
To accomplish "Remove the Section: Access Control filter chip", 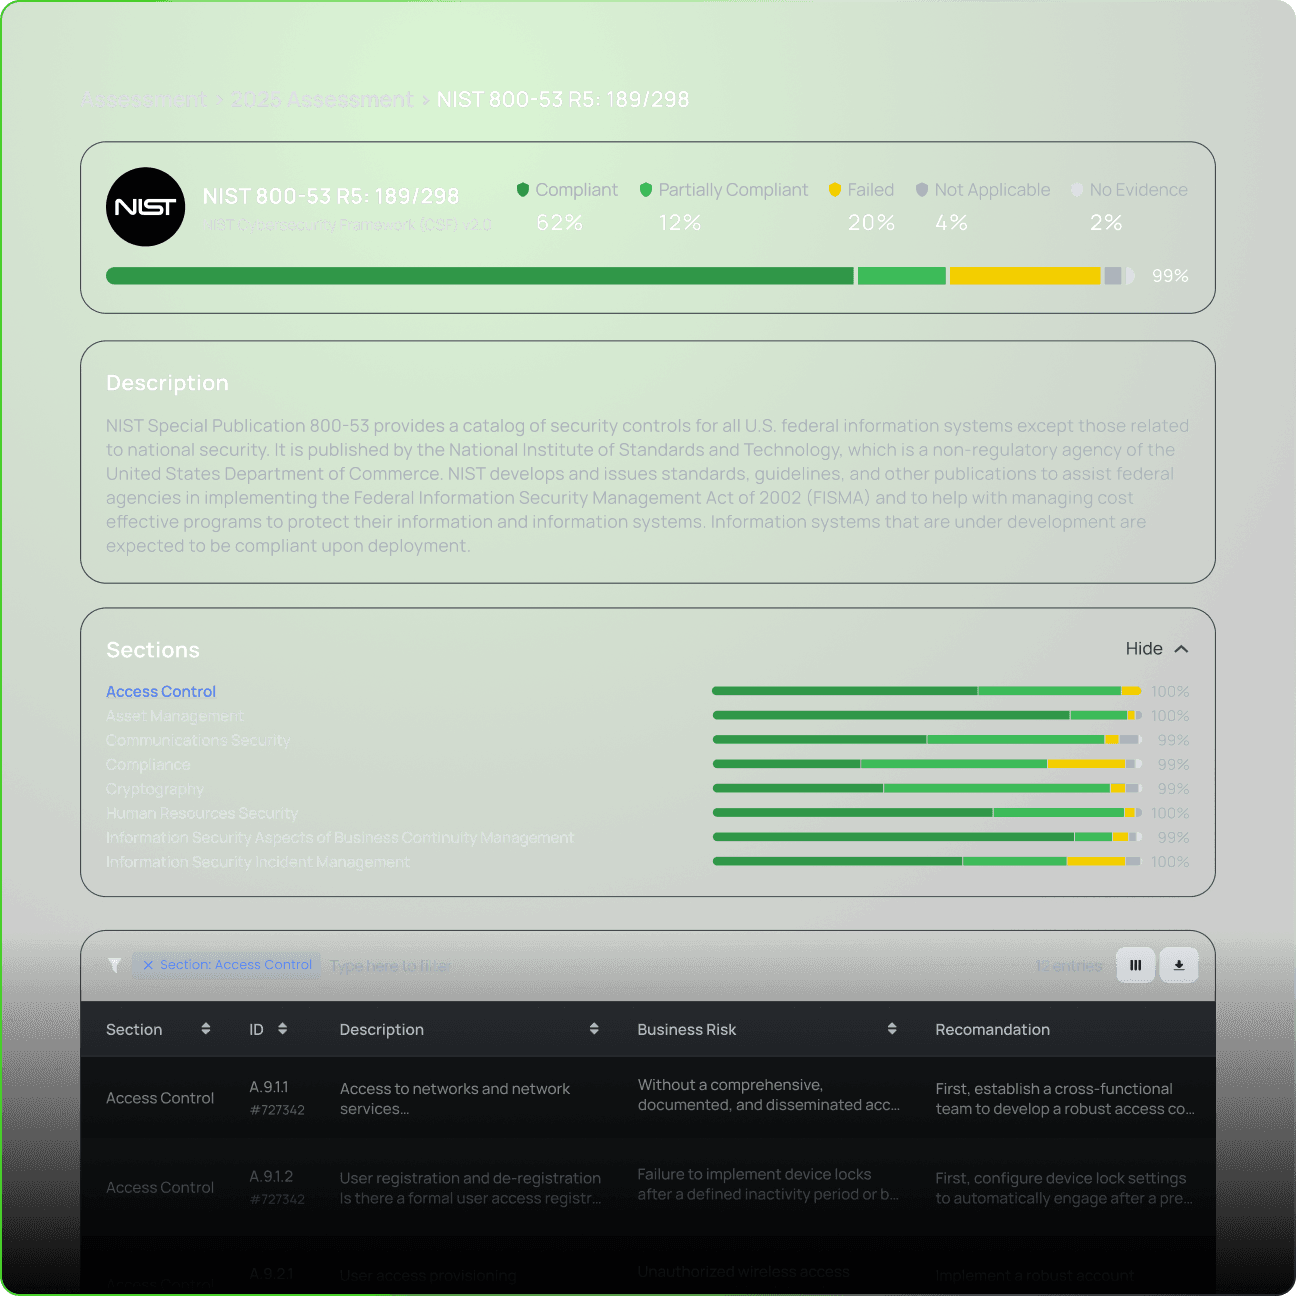I will [x=148, y=965].
